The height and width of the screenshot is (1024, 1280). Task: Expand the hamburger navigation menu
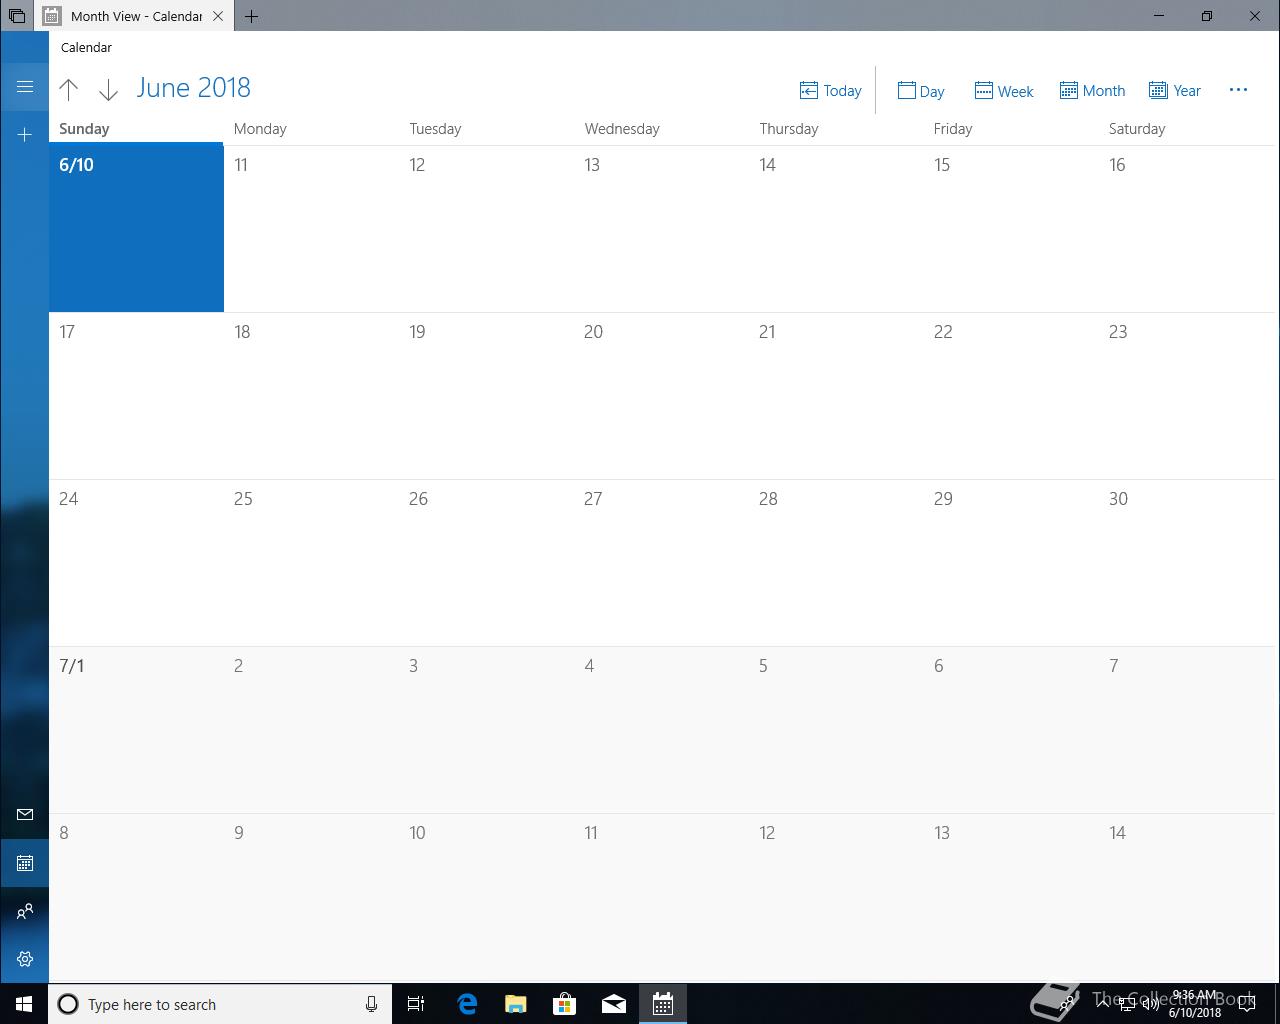tap(25, 87)
